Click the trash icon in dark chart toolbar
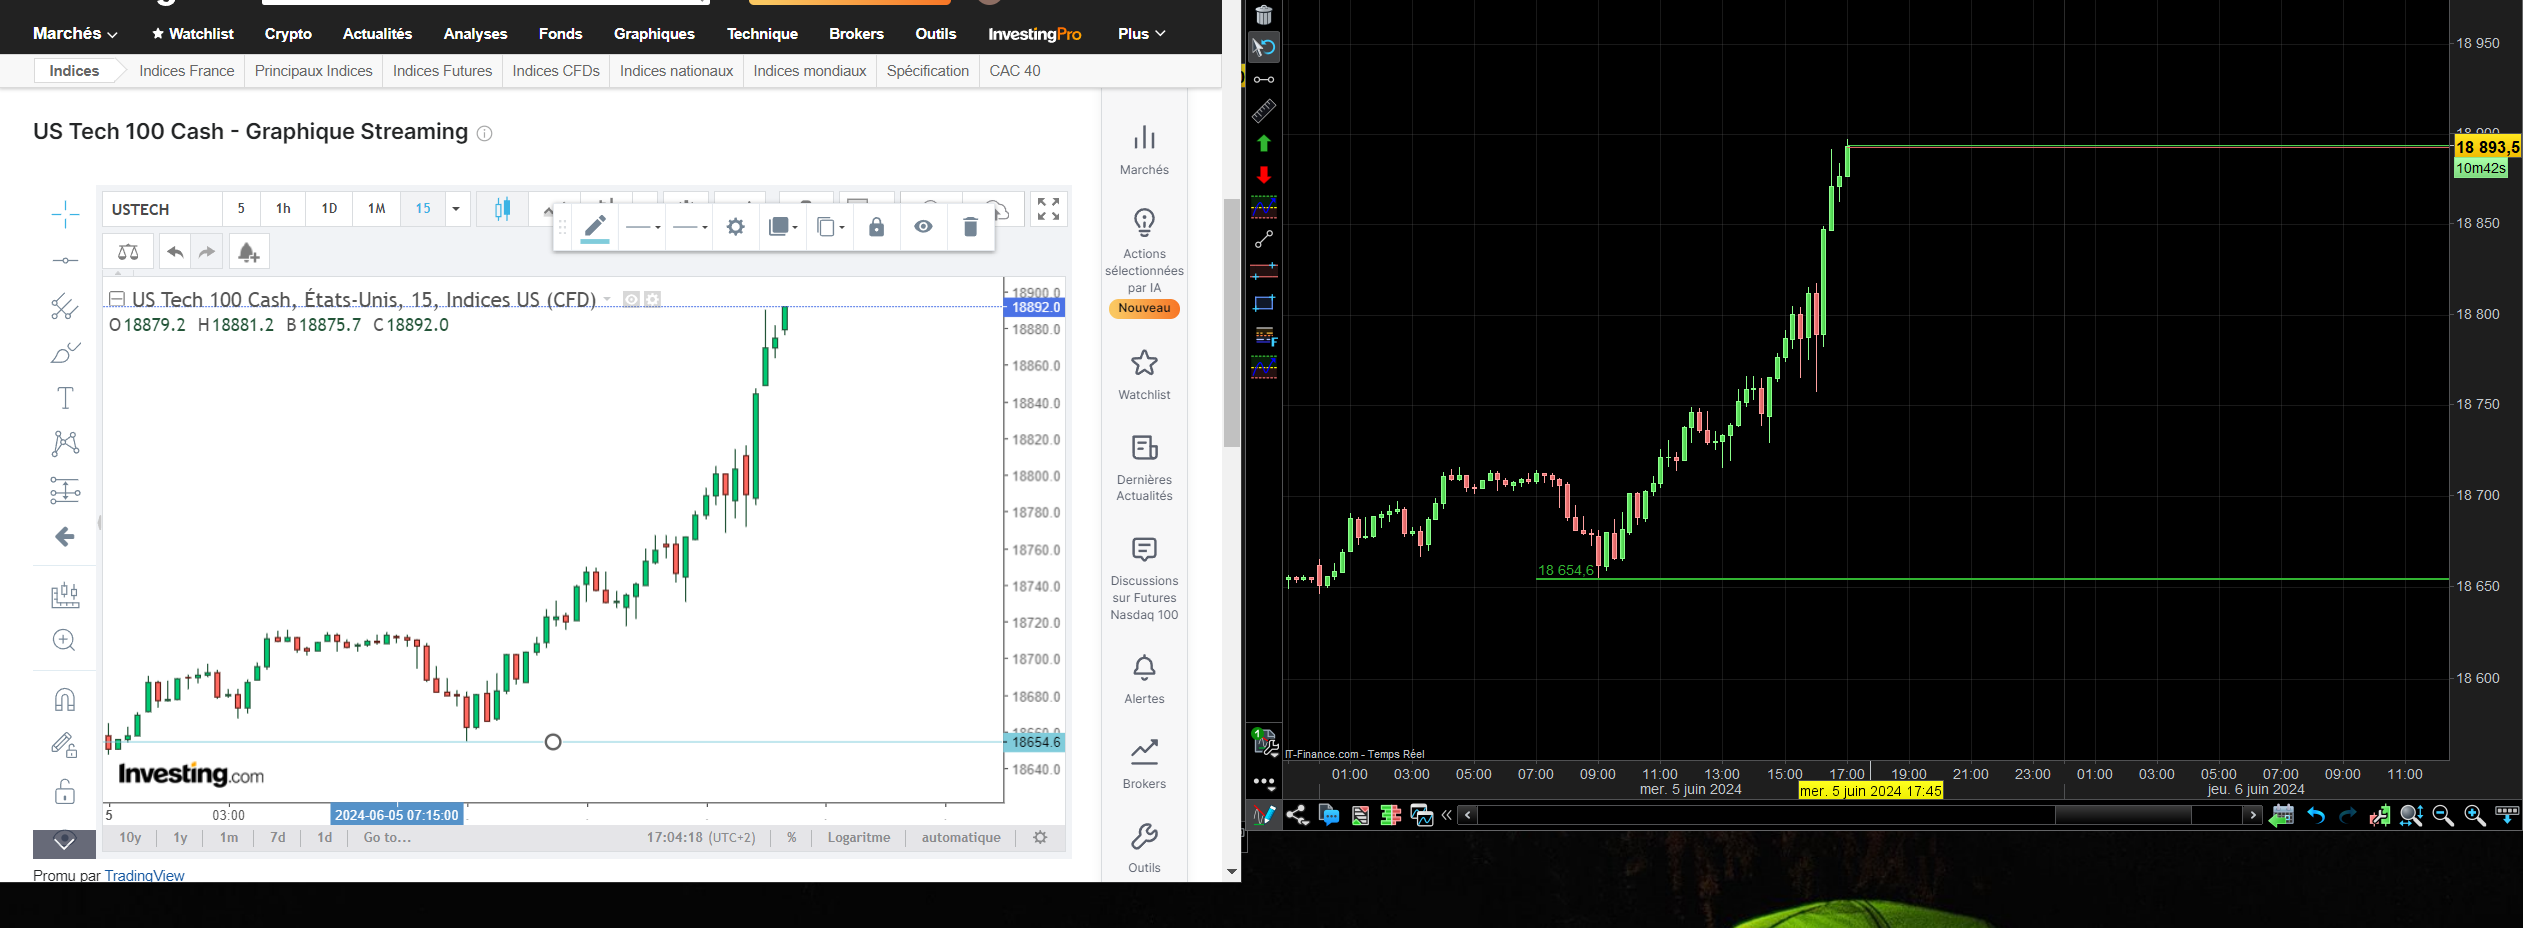 click(x=1264, y=15)
